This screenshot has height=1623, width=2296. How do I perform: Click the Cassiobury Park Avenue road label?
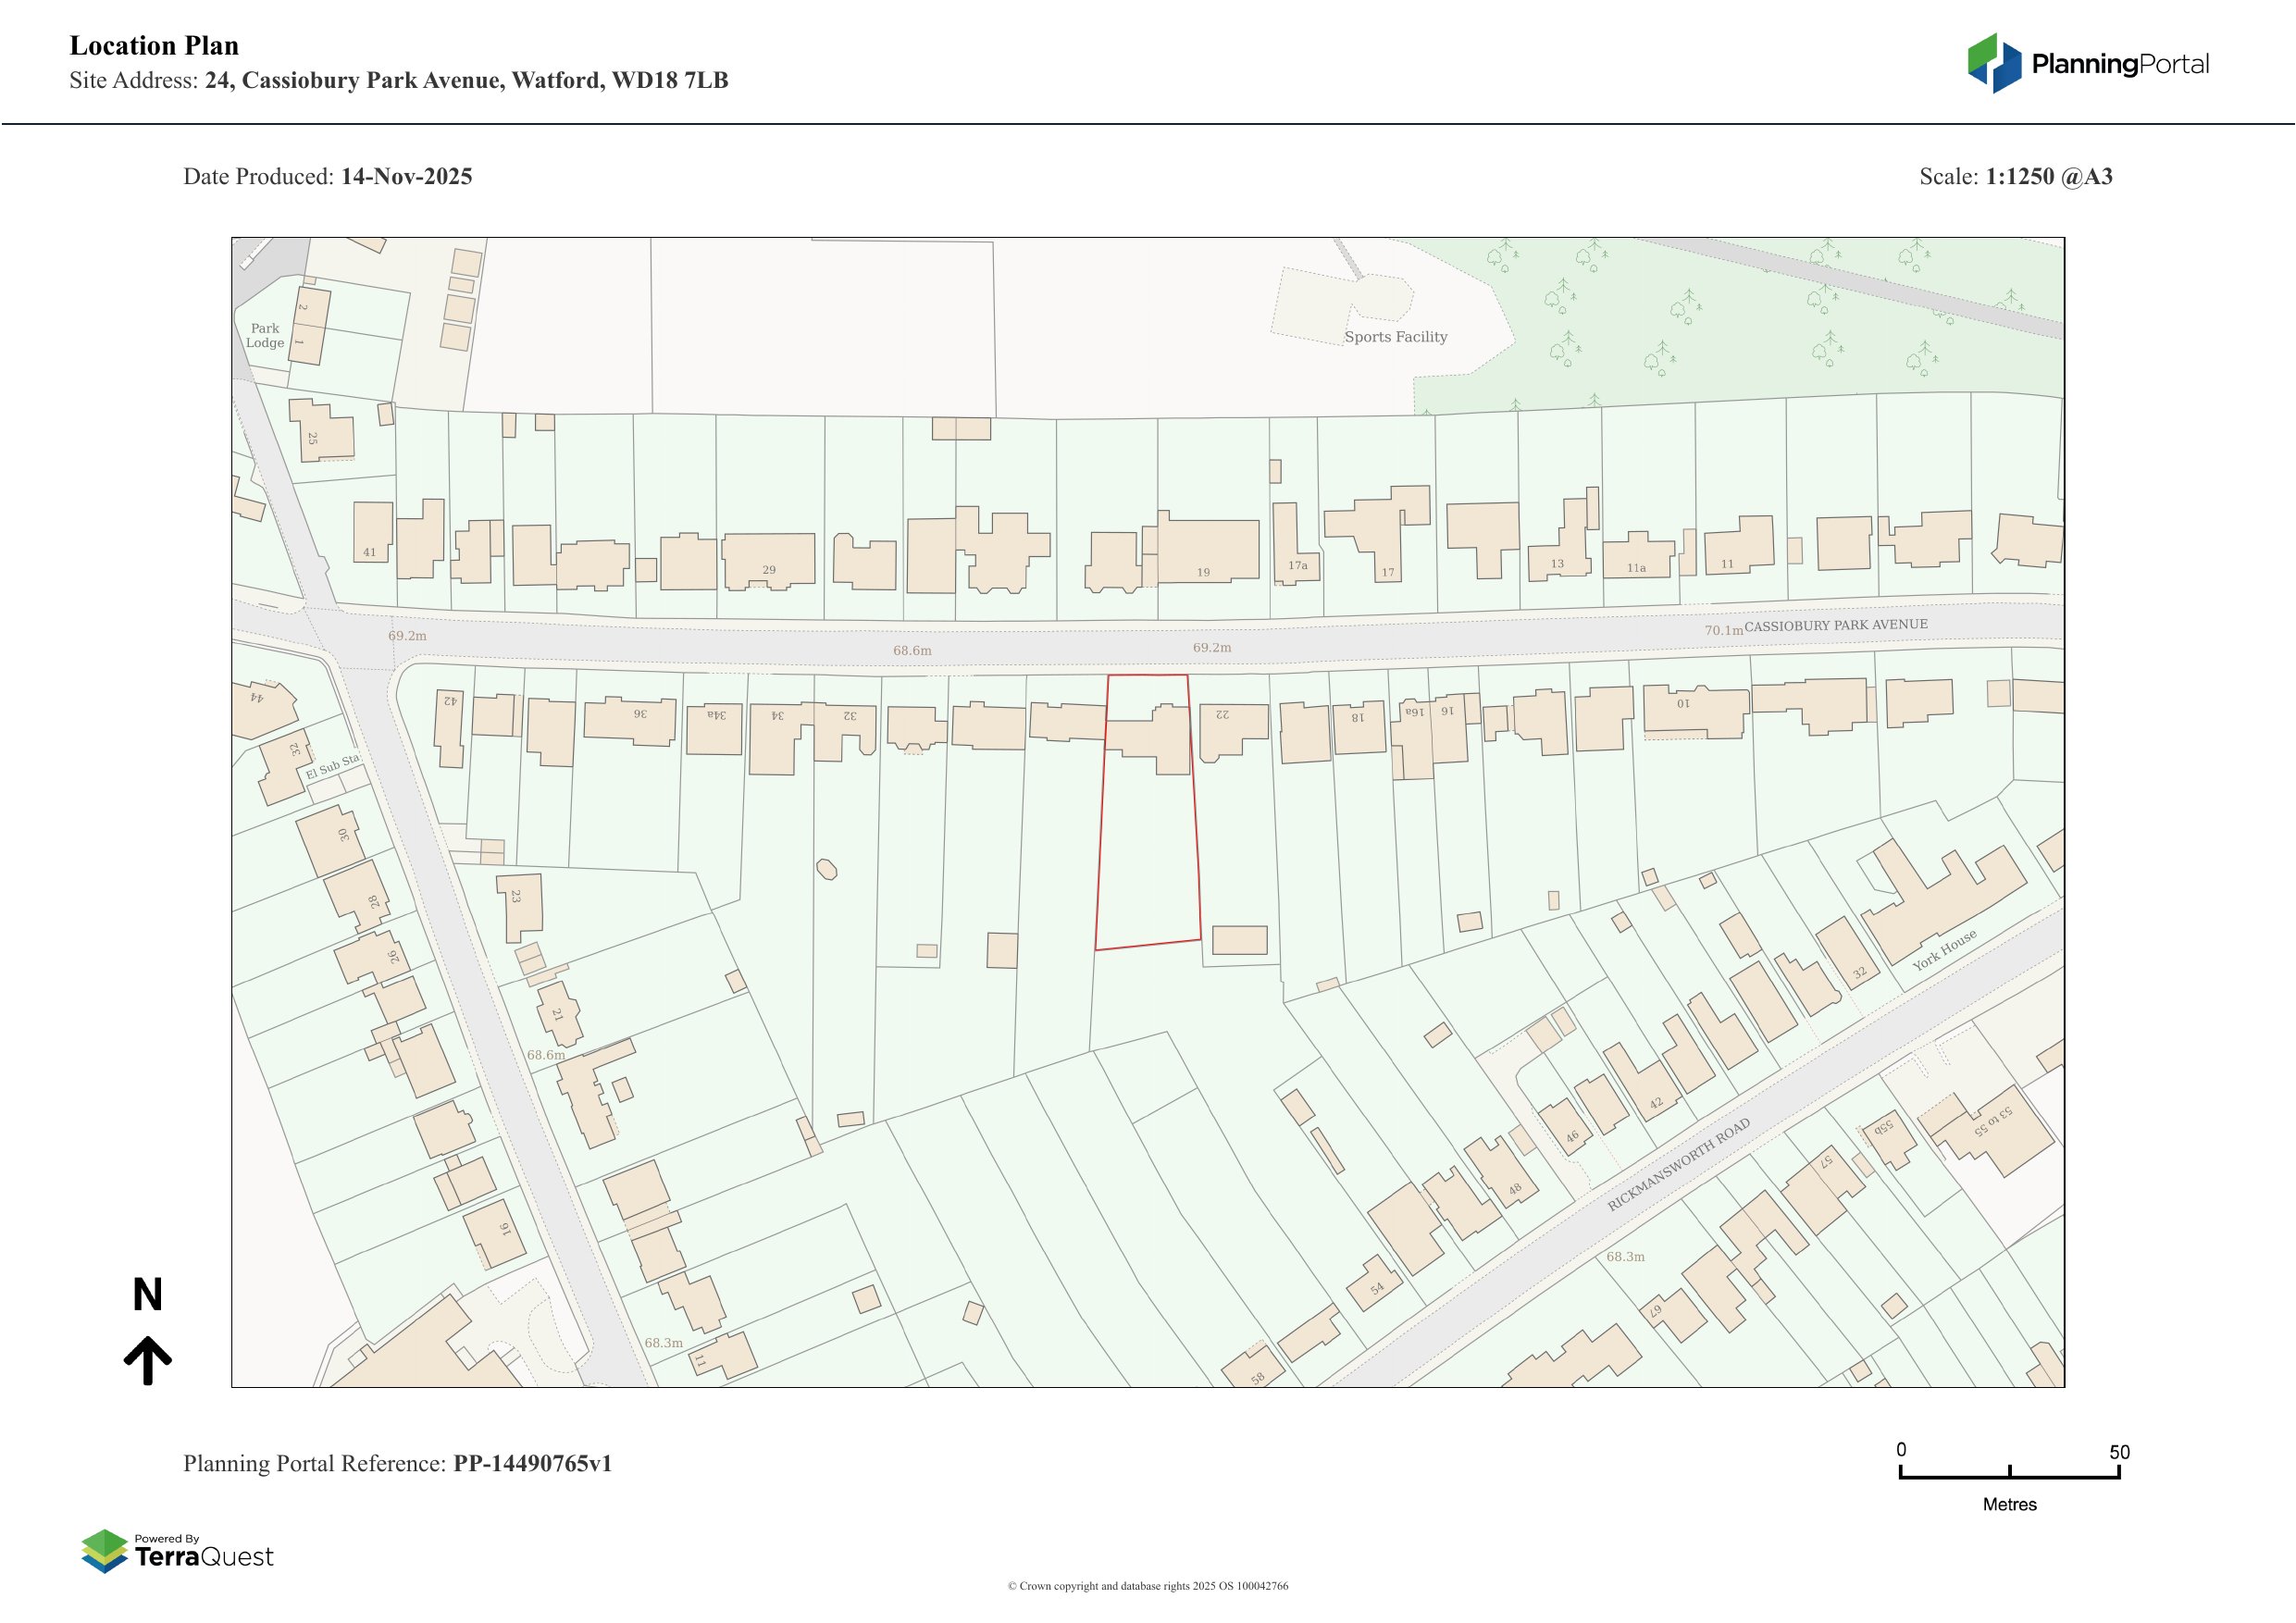click(x=1836, y=625)
